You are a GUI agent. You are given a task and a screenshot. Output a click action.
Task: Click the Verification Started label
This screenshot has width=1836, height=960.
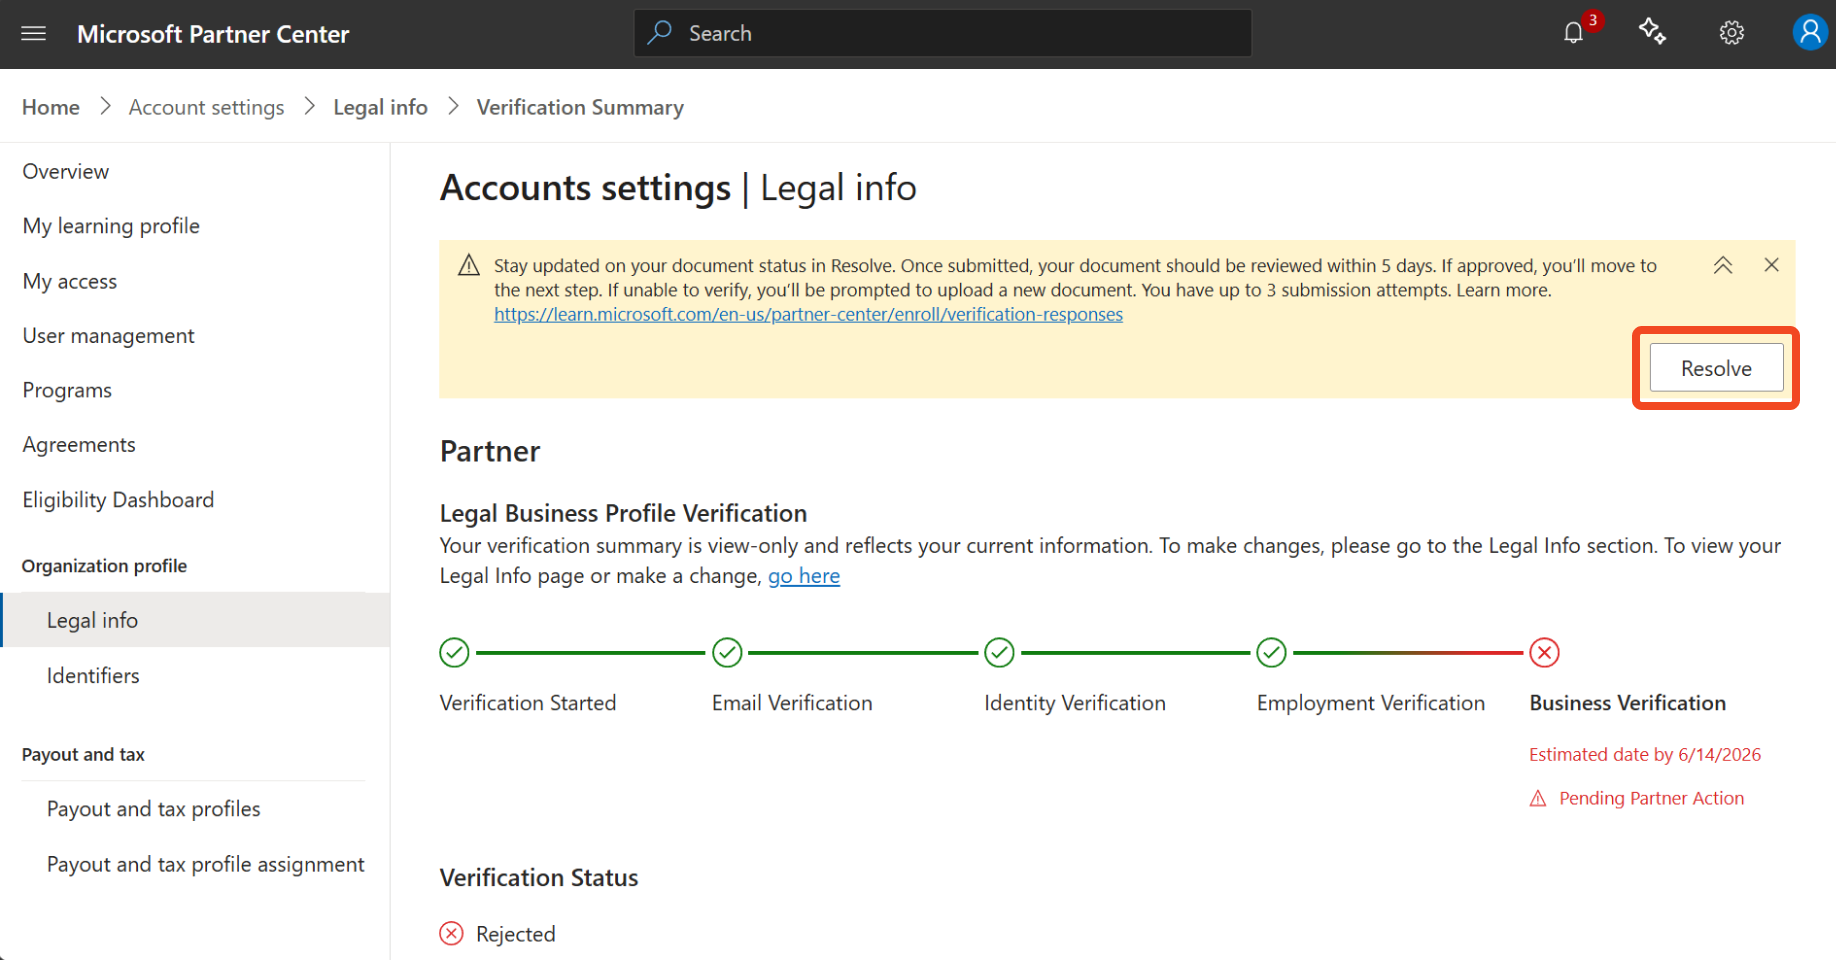point(528,703)
